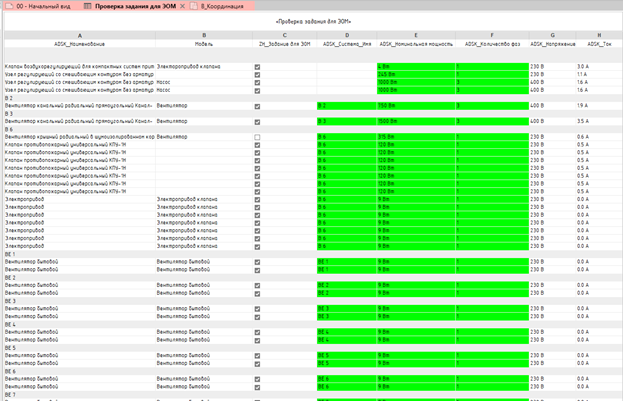Click the BE 1 group header row
Screen dimensions: 623x401
coord(313,254)
